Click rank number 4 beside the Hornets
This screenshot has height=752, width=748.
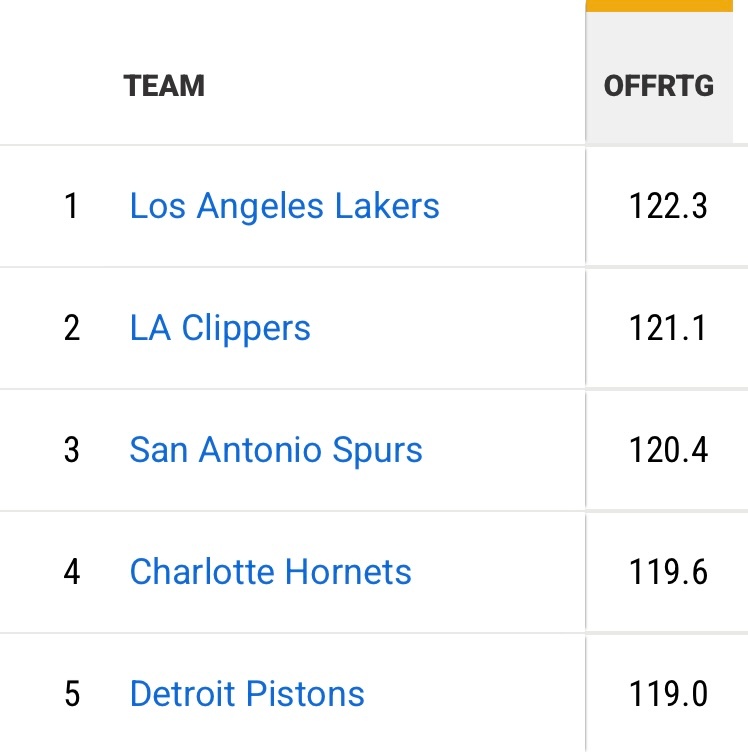(71, 572)
